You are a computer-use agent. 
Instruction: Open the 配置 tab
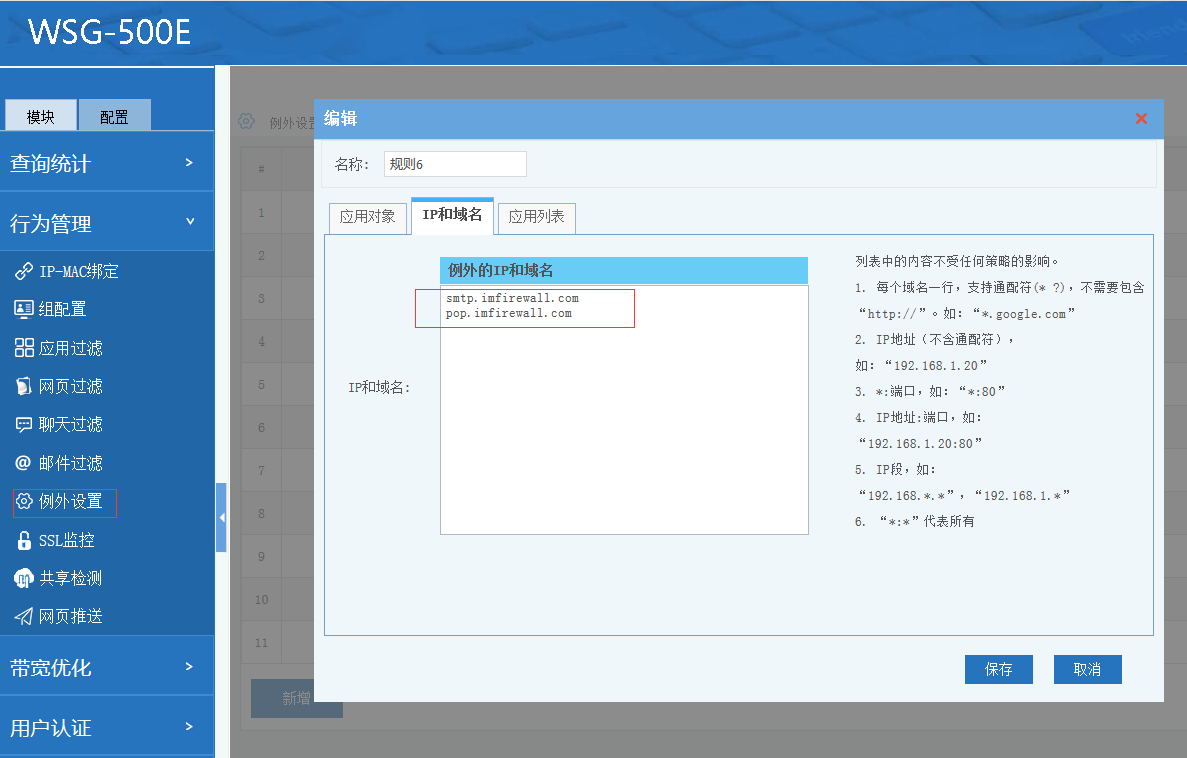tap(114, 116)
